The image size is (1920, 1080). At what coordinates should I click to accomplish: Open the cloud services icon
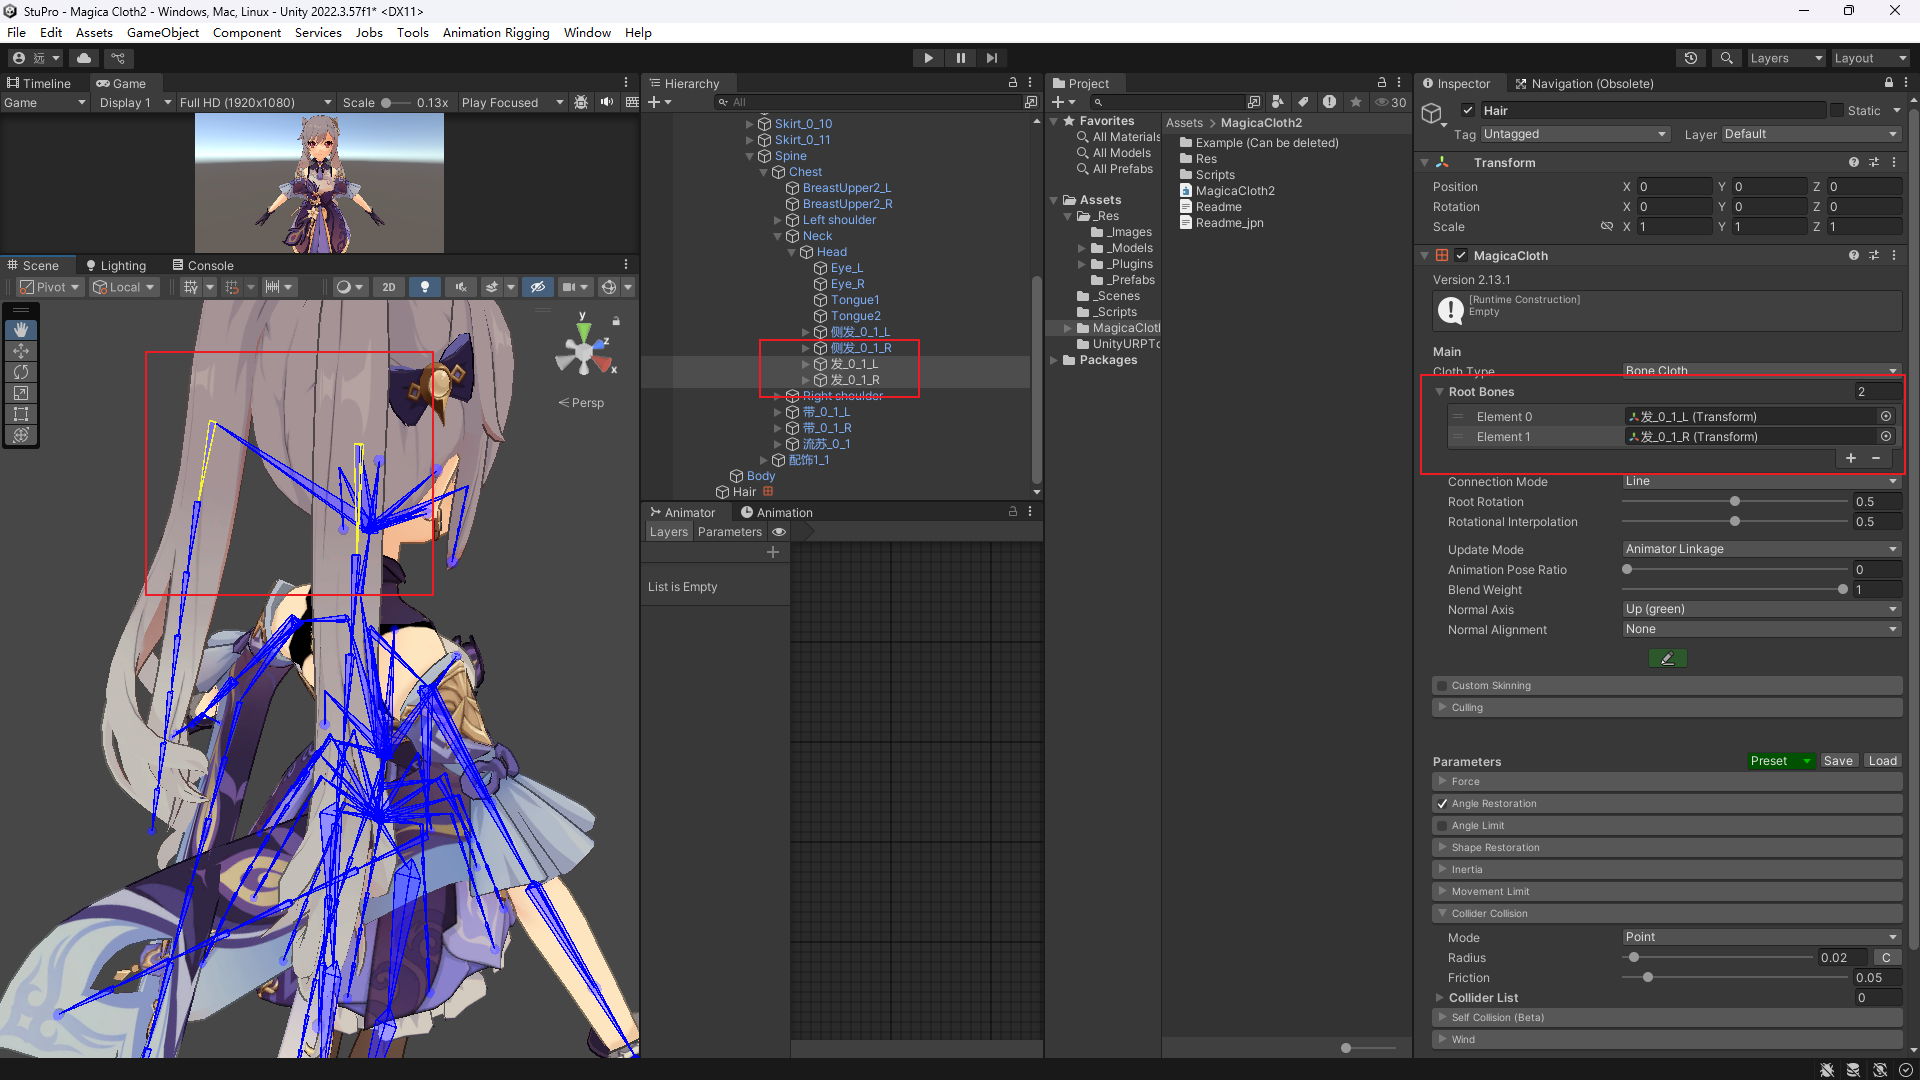[x=84, y=58]
